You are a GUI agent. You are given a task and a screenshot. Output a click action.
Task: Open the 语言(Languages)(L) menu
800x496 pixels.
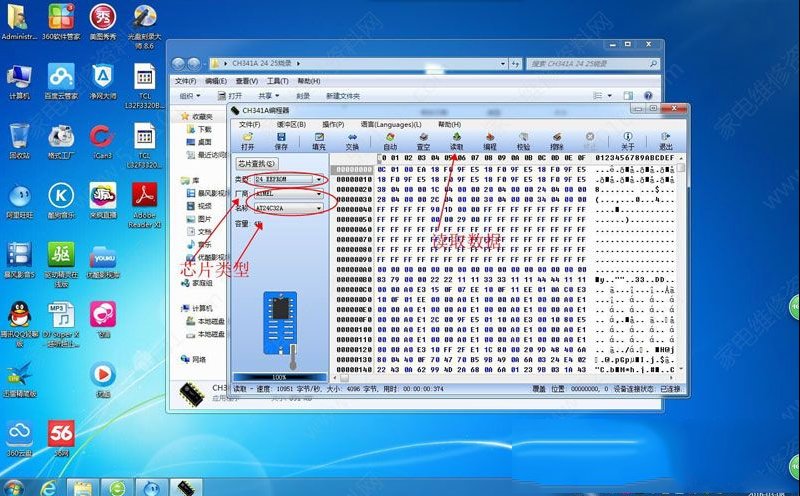tap(391, 125)
